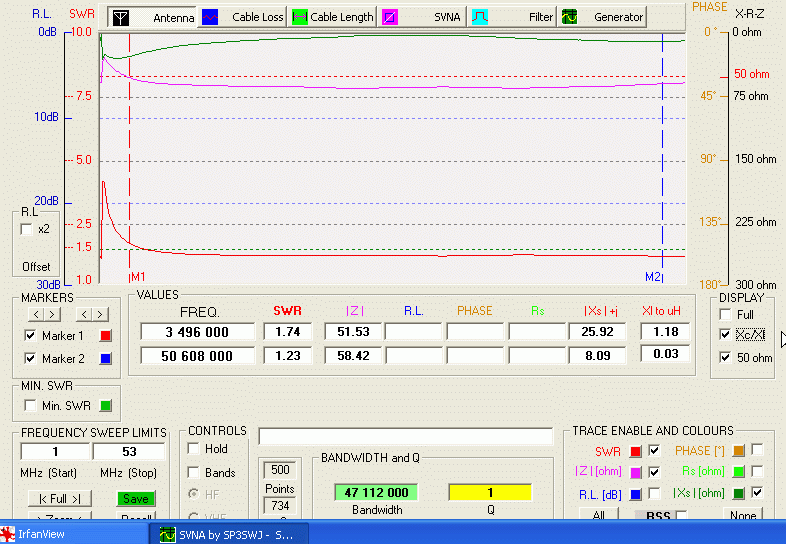786x544 pixels.
Task: Click the blue Marker 2 colour swatch
Action: tap(106, 359)
